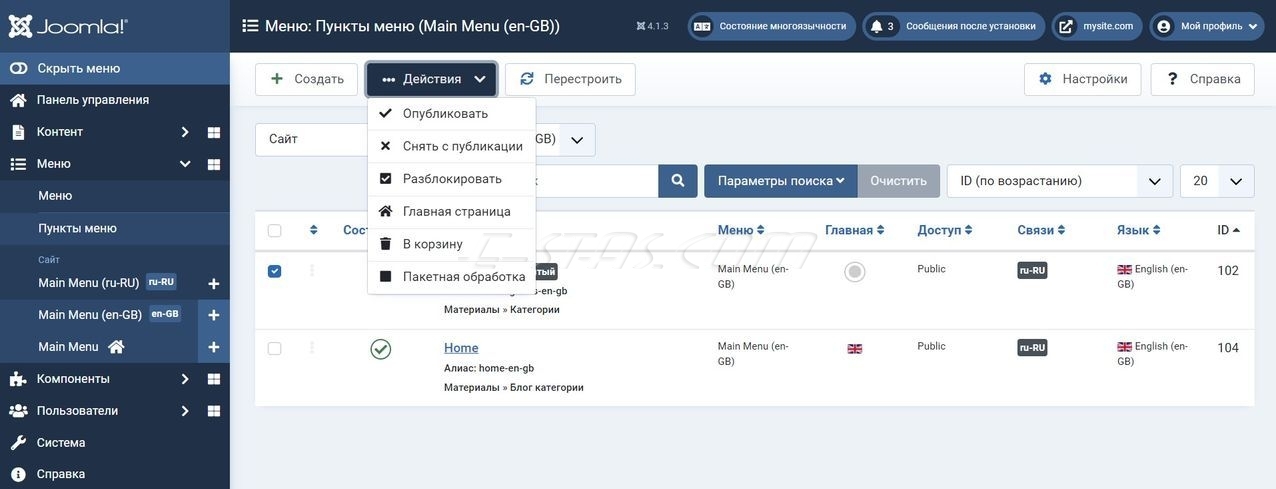Screen dimensions: 1276x489
Task: Open the menu selector dropdown ending in GB)
Action: 566,140
